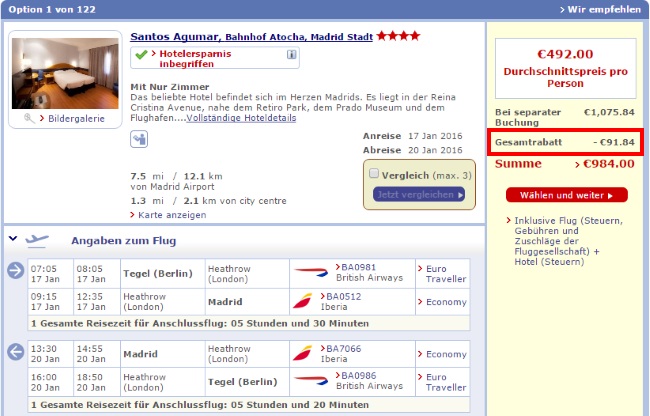Open the Bildergalerie link
The height and width of the screenshot is (416, 650).
click(76, 119)
